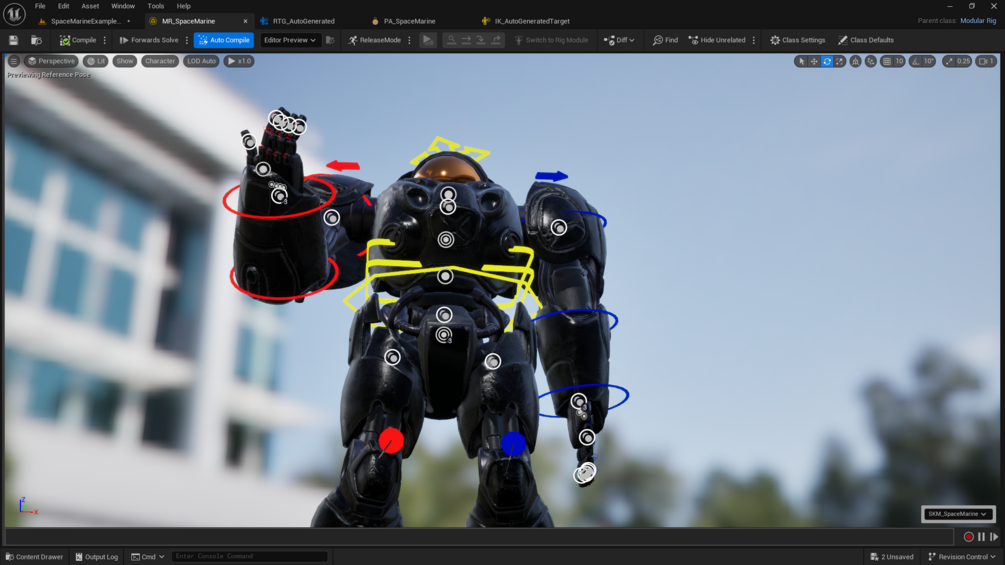Image resolution: width=1005 pixels, height=565 pixels.
Task: Click Forwards Solve button
Action: click(149, 40)
